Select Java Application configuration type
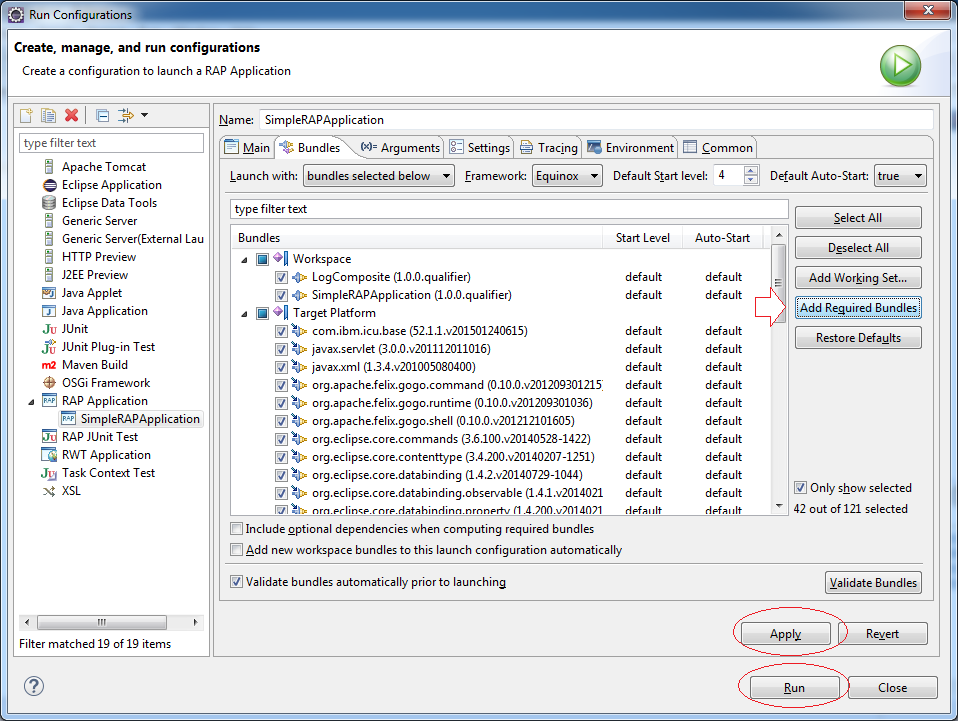958x721 pixels. (104, 311)
